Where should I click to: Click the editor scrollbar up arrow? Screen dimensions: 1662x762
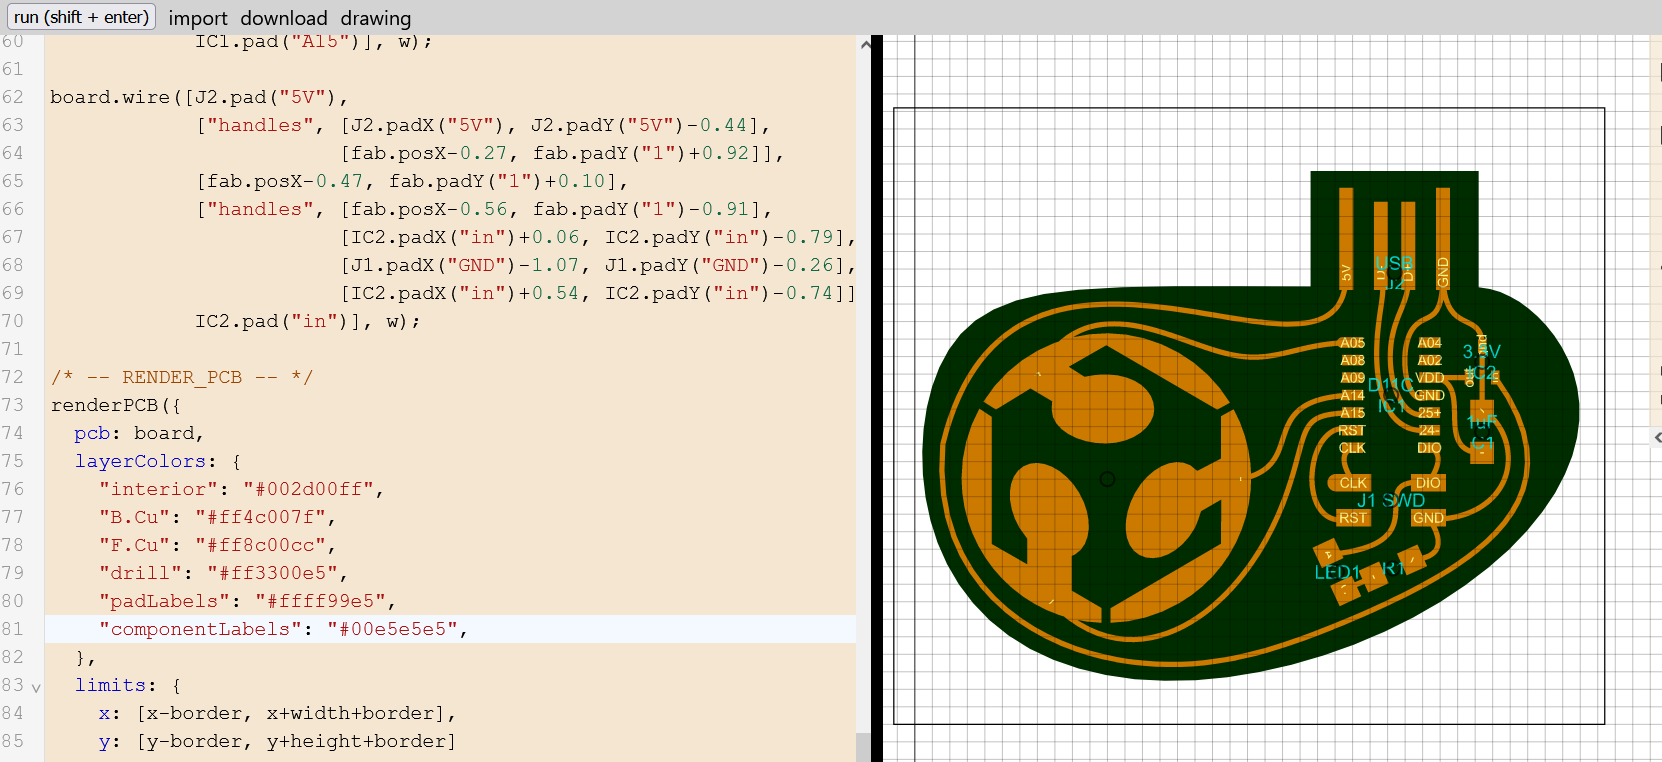coord(865,44)
